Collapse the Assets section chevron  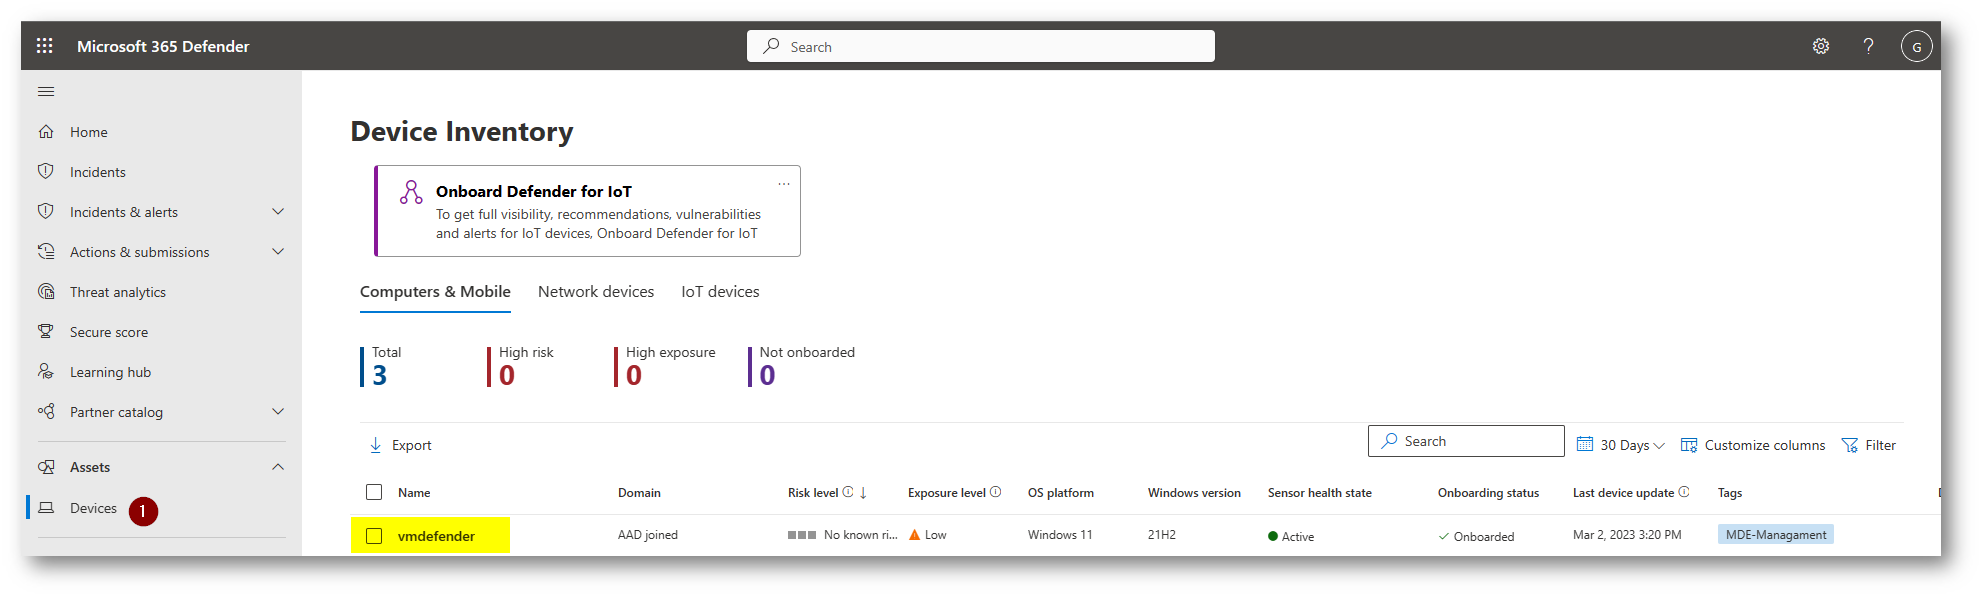[278, 467]
